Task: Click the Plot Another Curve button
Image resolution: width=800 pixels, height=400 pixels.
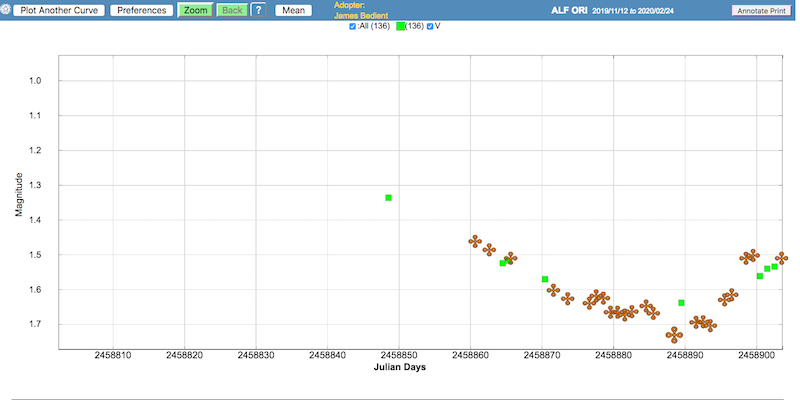Action: (x=57, y=10)
